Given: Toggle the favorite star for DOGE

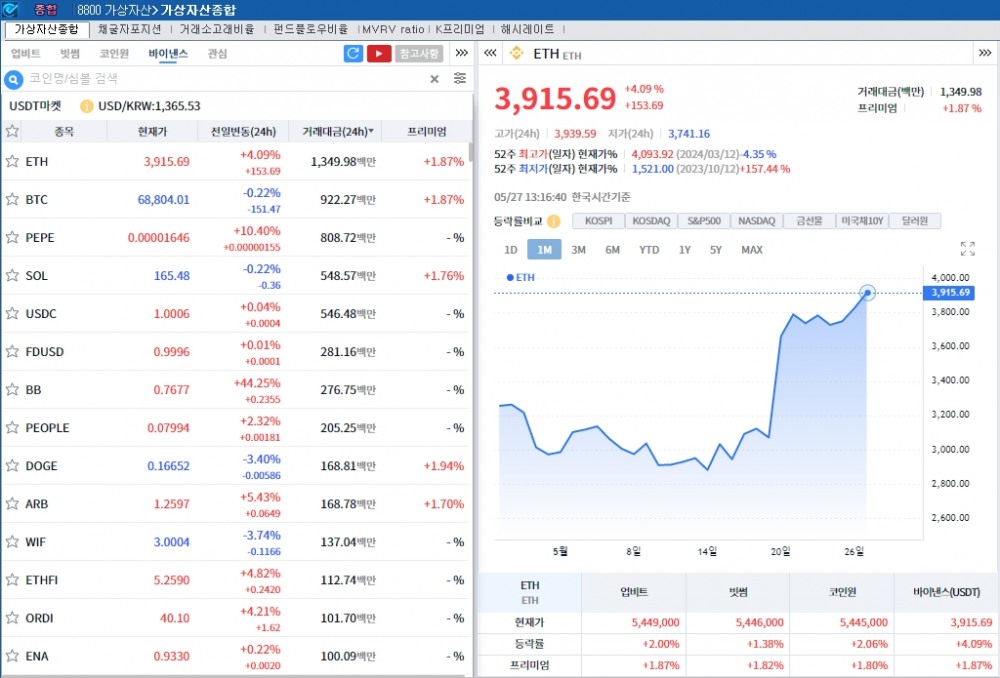Looking at the screenshot, I should 13,466.
